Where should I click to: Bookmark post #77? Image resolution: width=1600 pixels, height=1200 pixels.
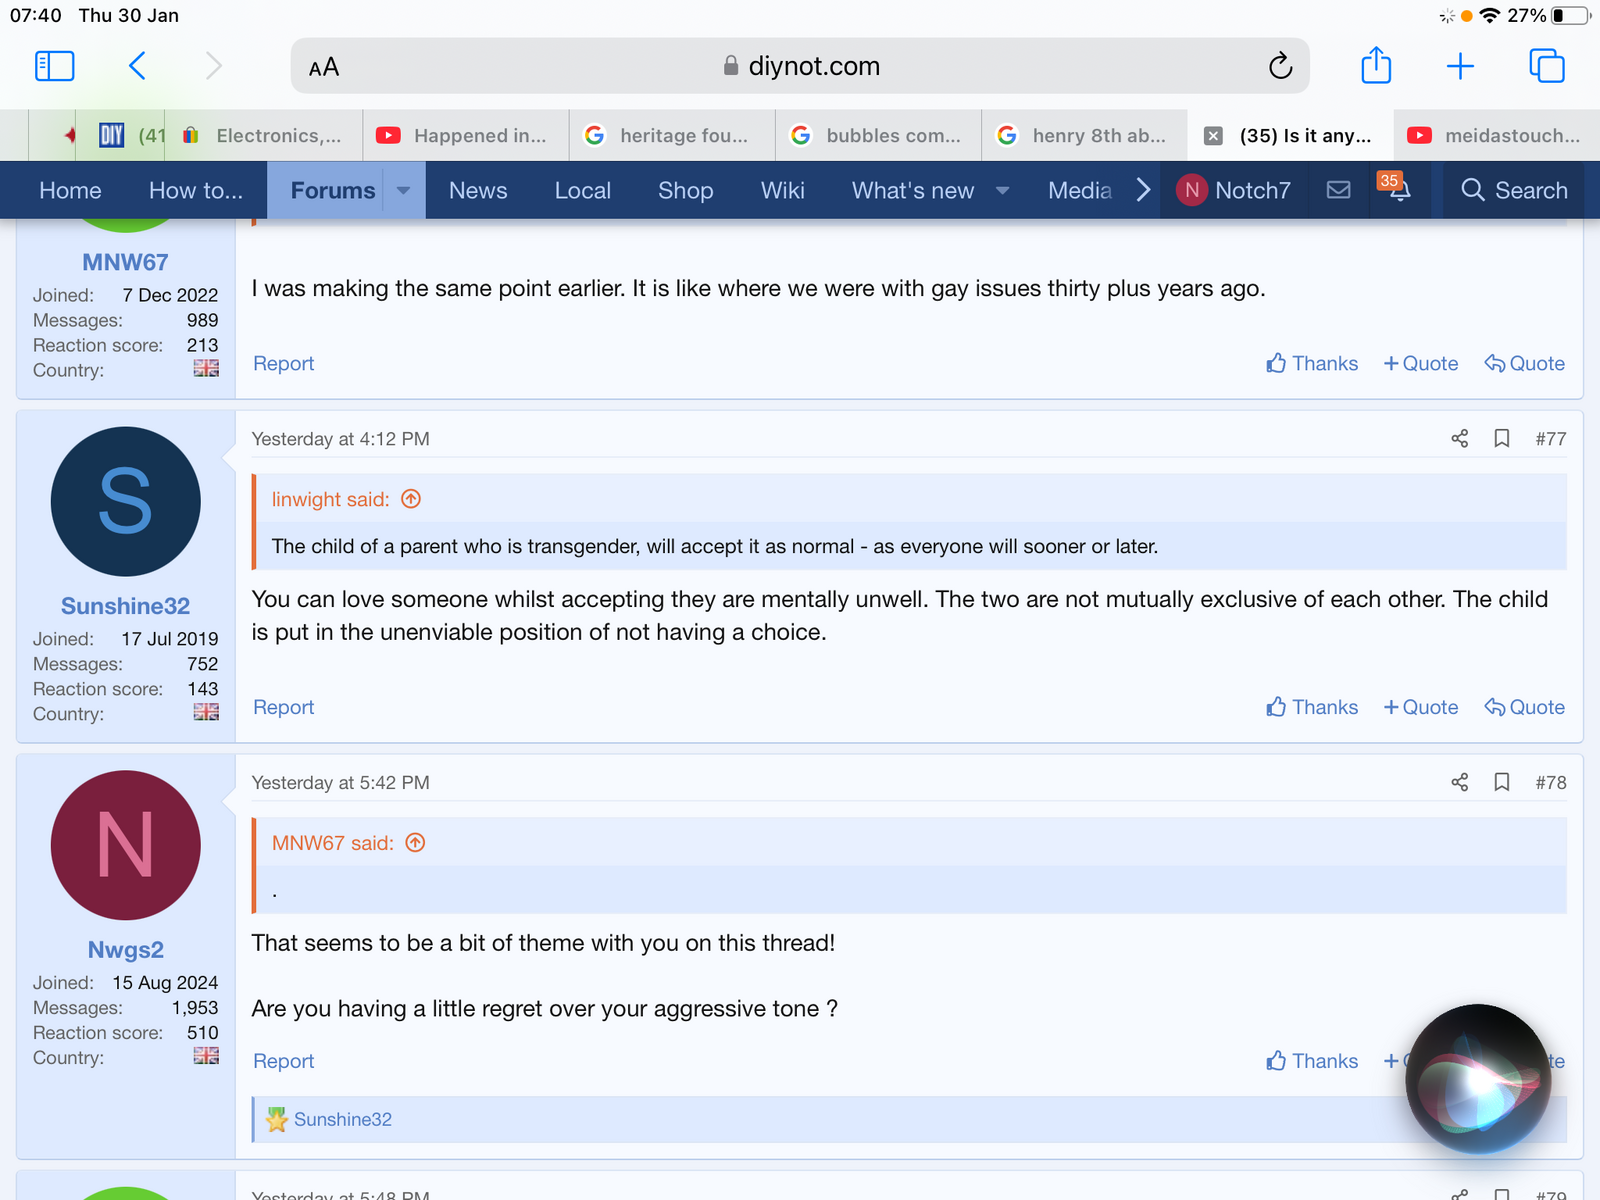coord(1501,439)
